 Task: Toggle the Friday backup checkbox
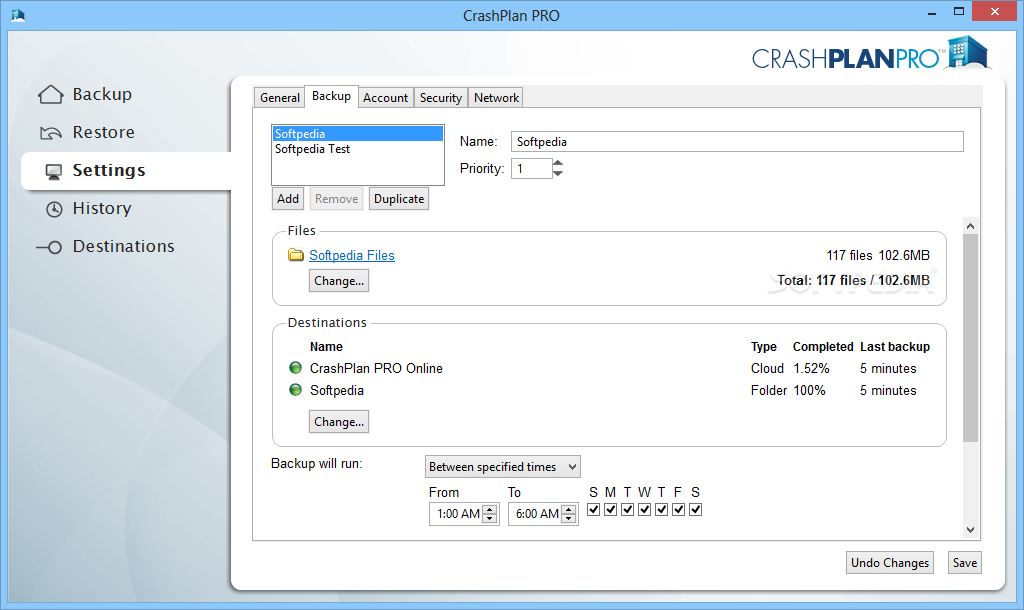[x=679, y=509]
